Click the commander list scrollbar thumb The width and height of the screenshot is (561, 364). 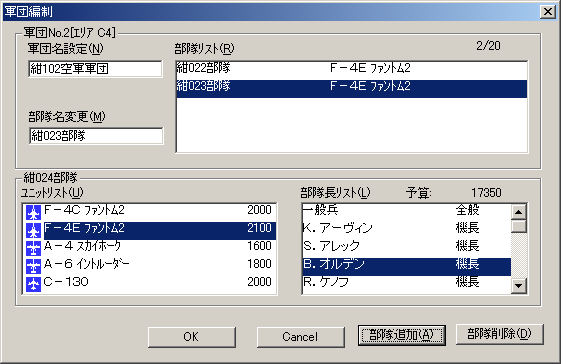[x=519, y=226]
